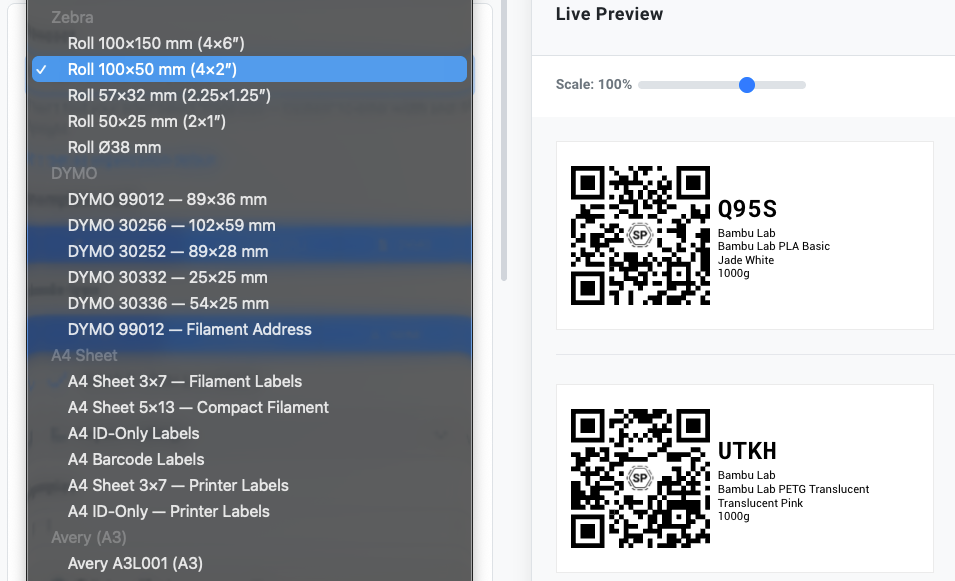Click the left panel vertical scrollbar
Screen dimensions: 955x581
pos(504,140)
